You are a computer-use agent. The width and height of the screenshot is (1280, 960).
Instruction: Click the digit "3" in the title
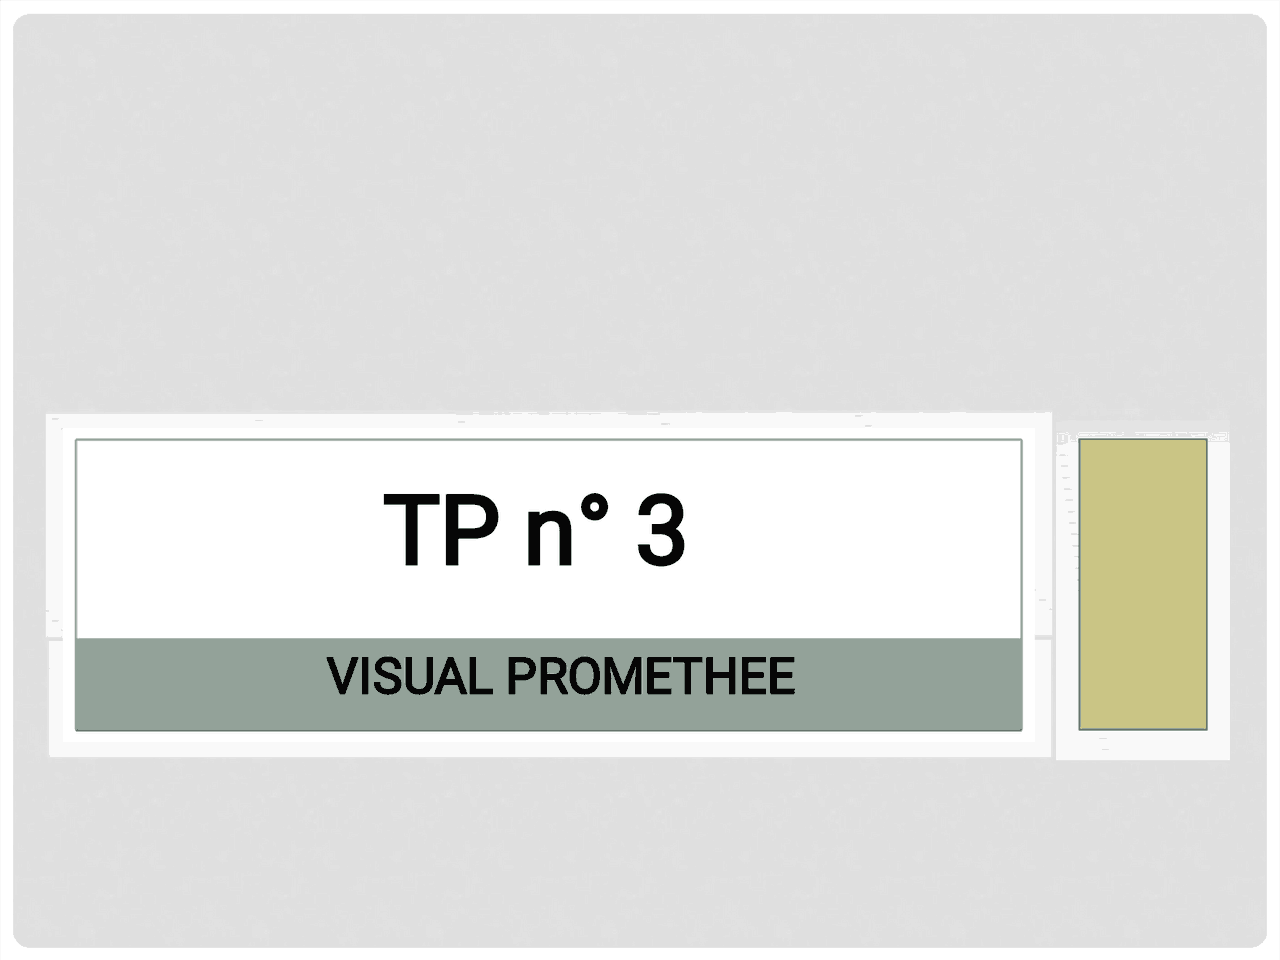coord(661,530)
